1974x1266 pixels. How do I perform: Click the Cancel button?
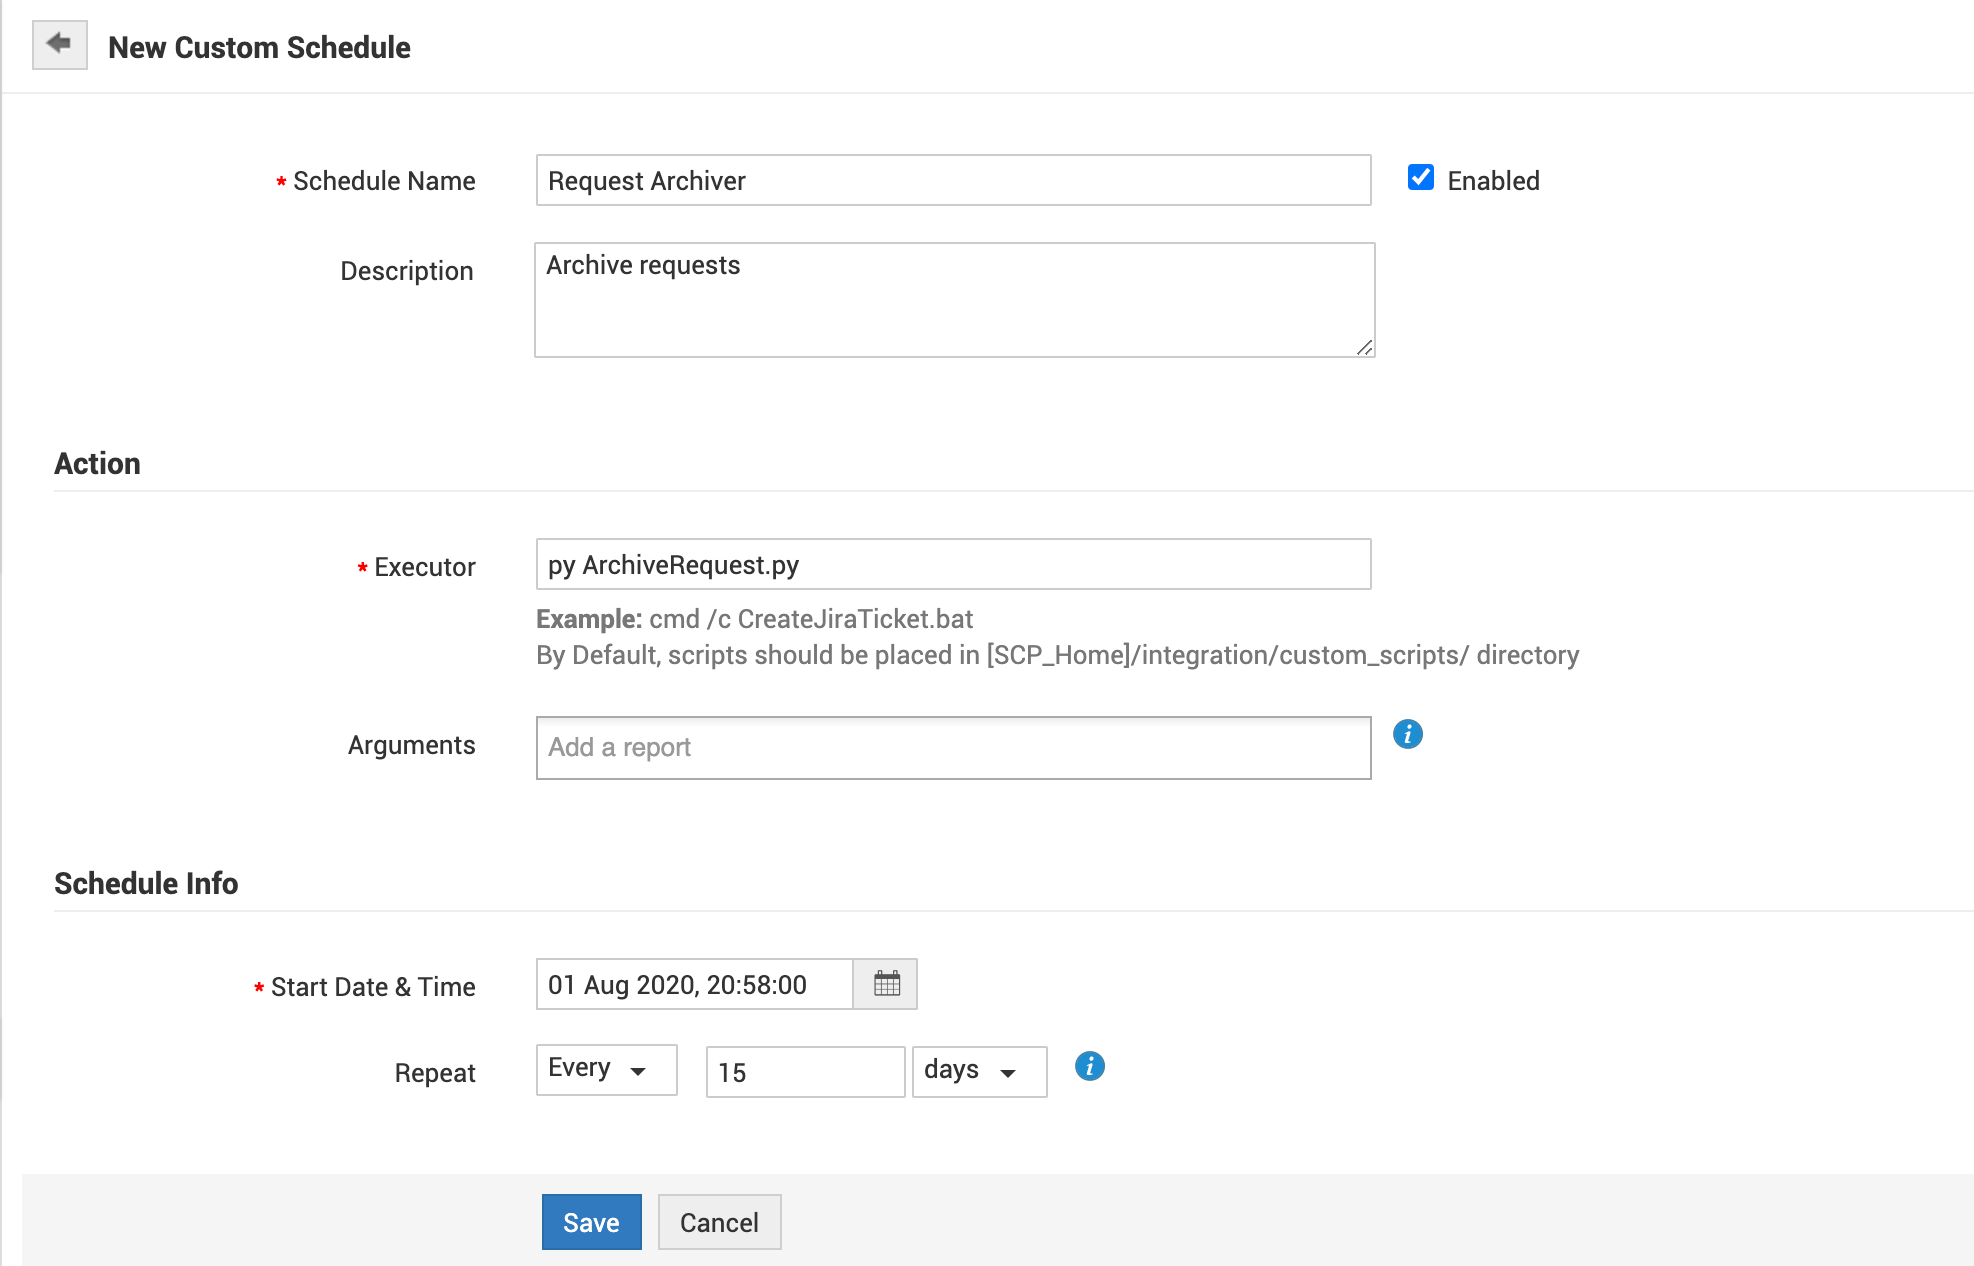coord(719,1222)
